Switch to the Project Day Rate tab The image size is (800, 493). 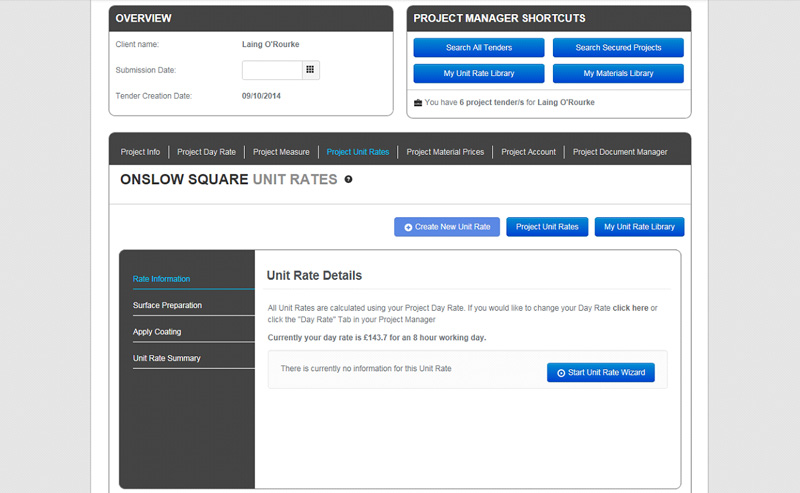(x=206, y=152)
